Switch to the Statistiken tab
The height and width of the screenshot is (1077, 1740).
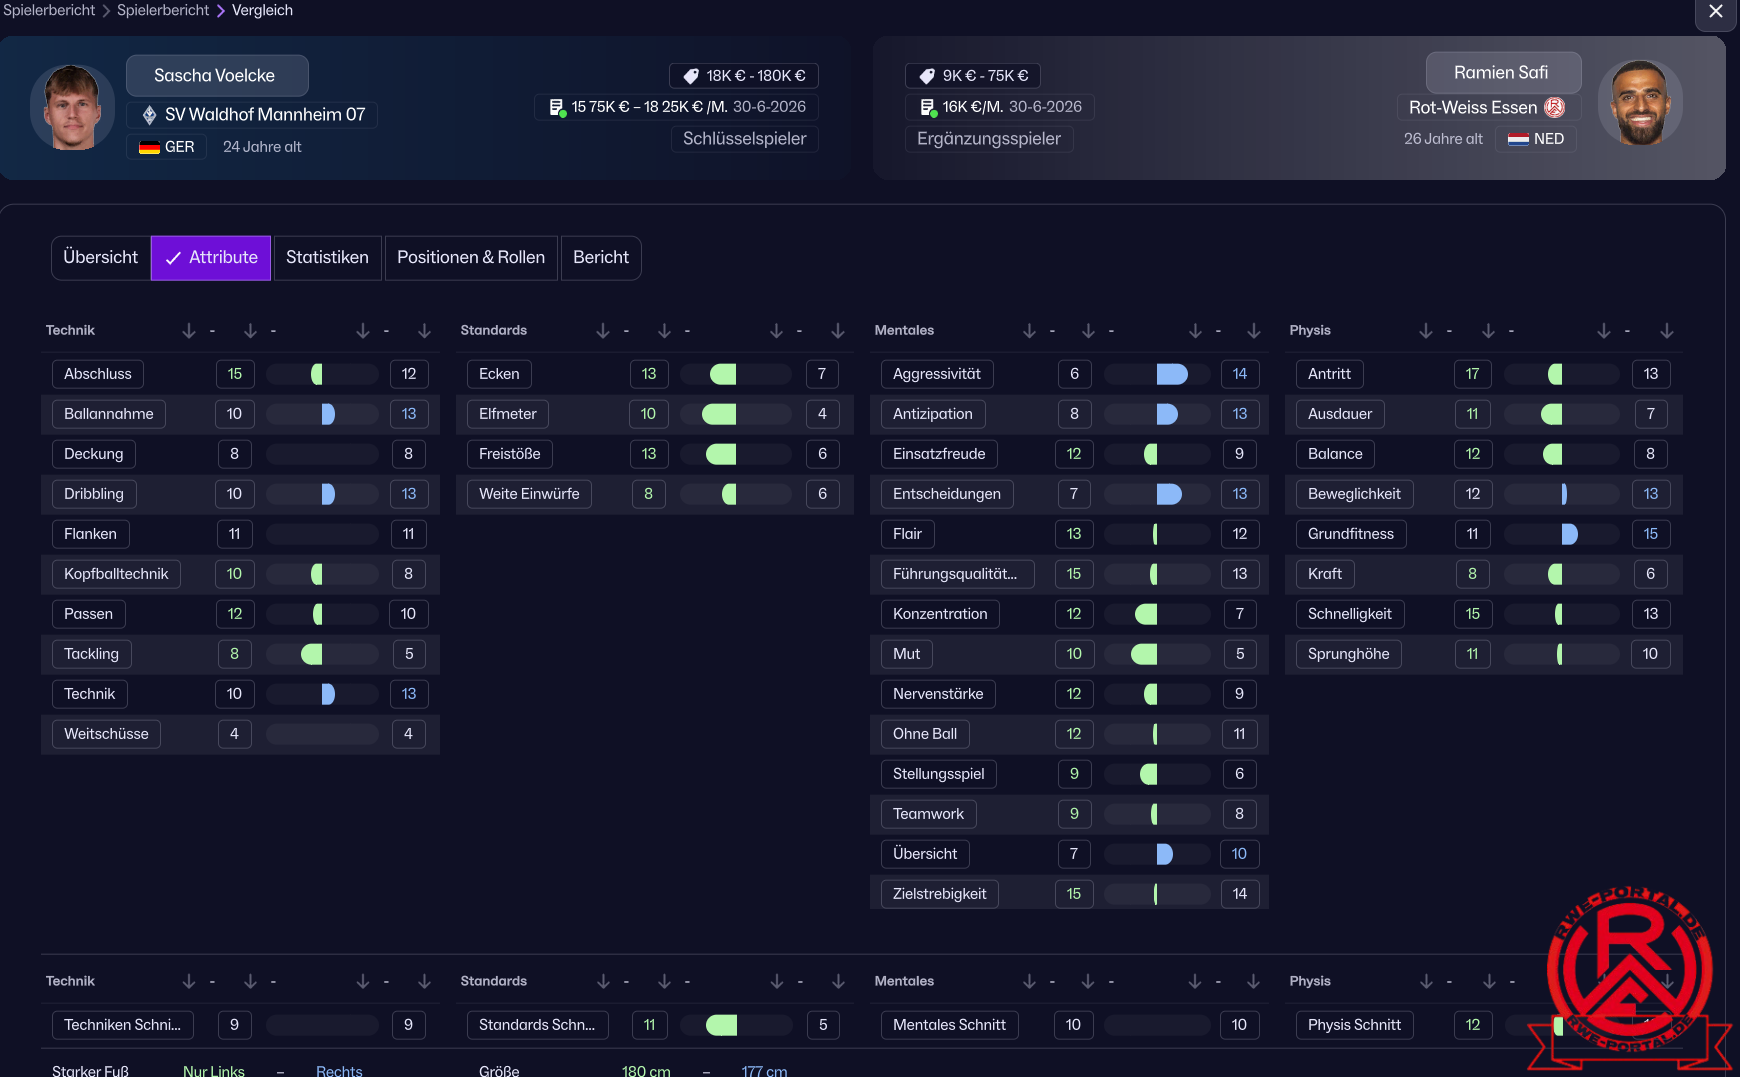click(x=327, y=258)
